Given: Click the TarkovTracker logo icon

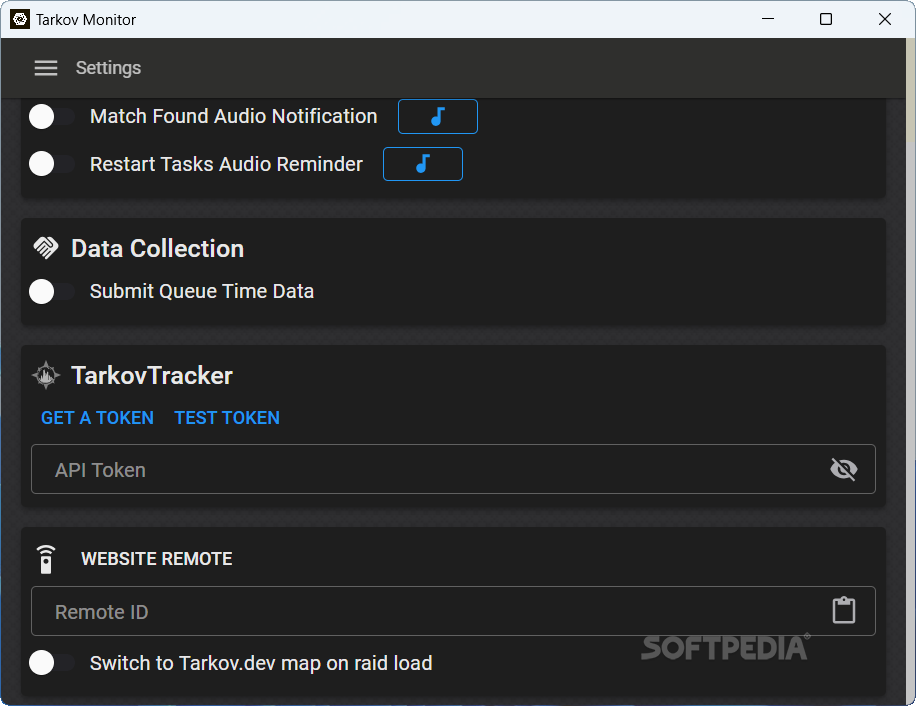Looking at the screenshot, I should (x=46, y=375).
